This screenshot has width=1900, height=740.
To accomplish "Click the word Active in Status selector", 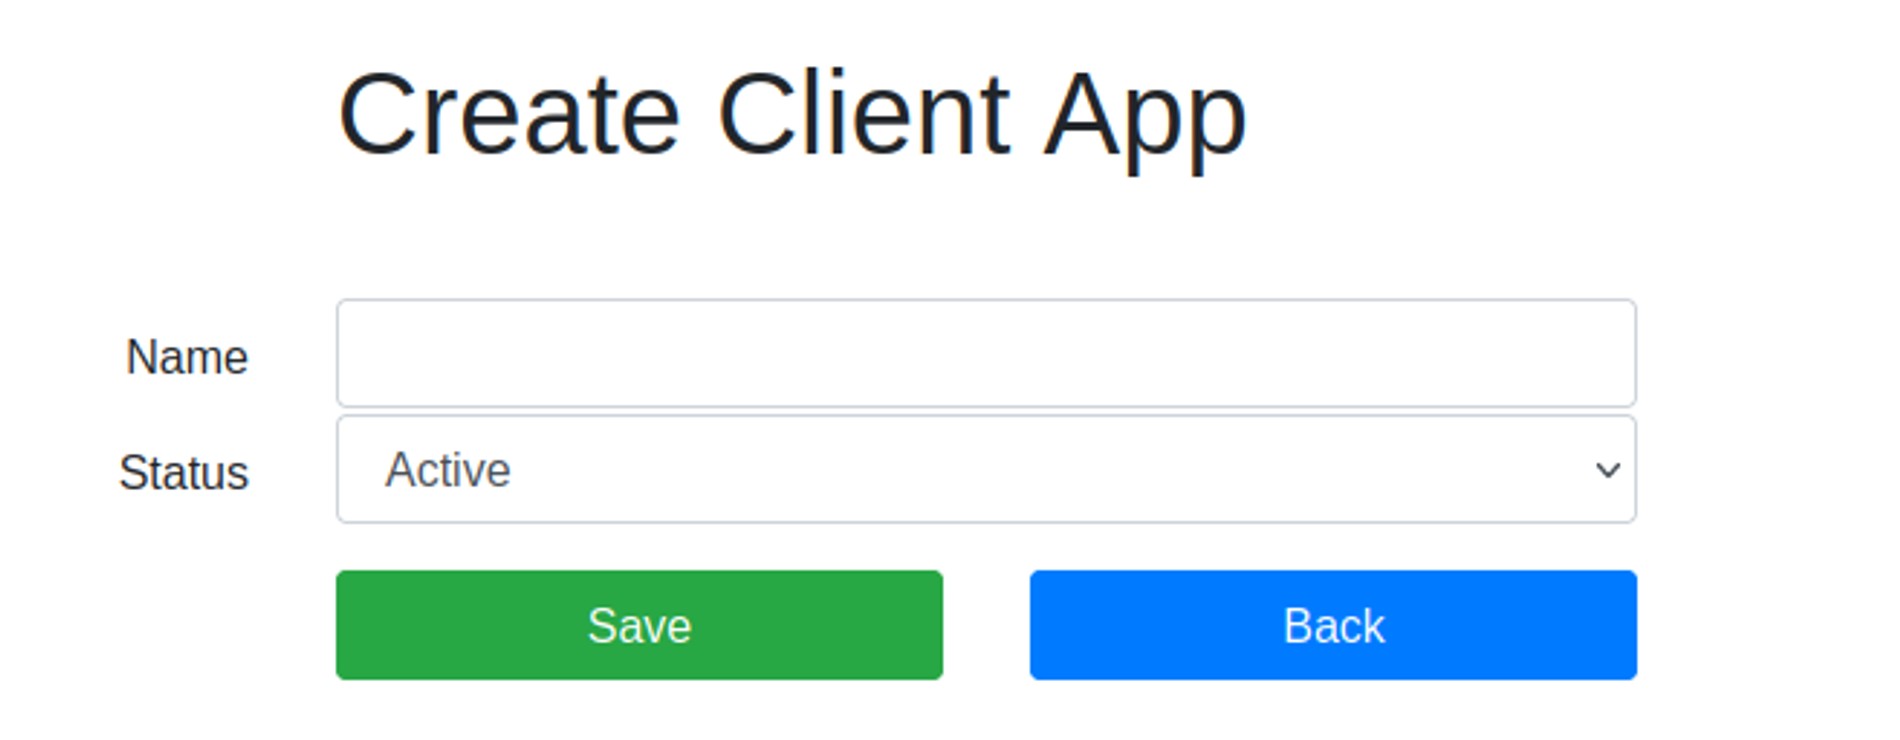I will point(448,470).
